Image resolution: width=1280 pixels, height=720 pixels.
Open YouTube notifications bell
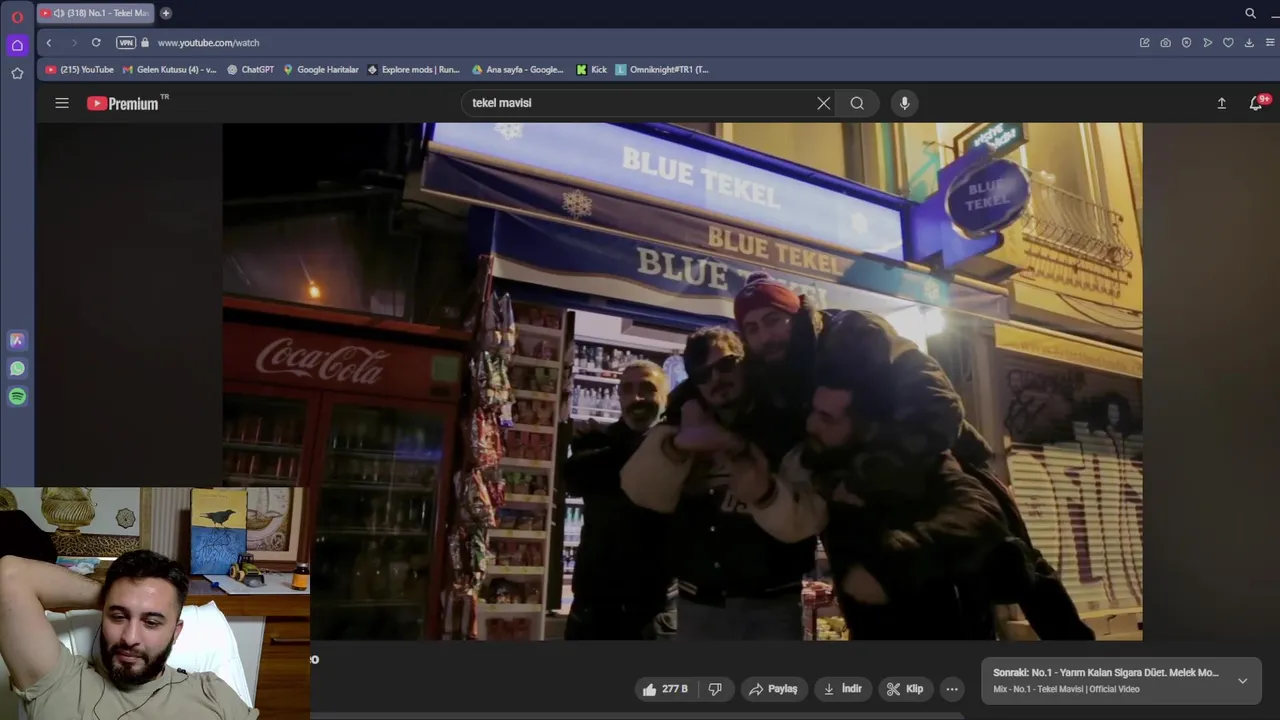(1256, 103)
